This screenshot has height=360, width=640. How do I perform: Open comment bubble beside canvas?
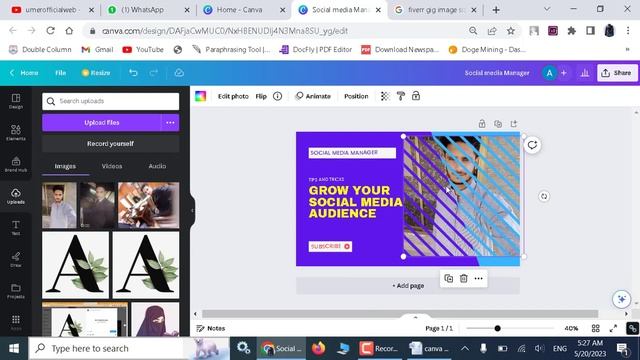pyautogui.click(x=532, y=145)
